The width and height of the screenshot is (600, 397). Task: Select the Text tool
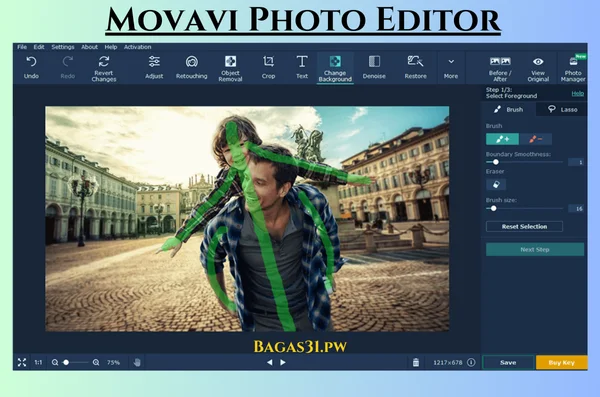pyautogui.click(x=302, y=67)
